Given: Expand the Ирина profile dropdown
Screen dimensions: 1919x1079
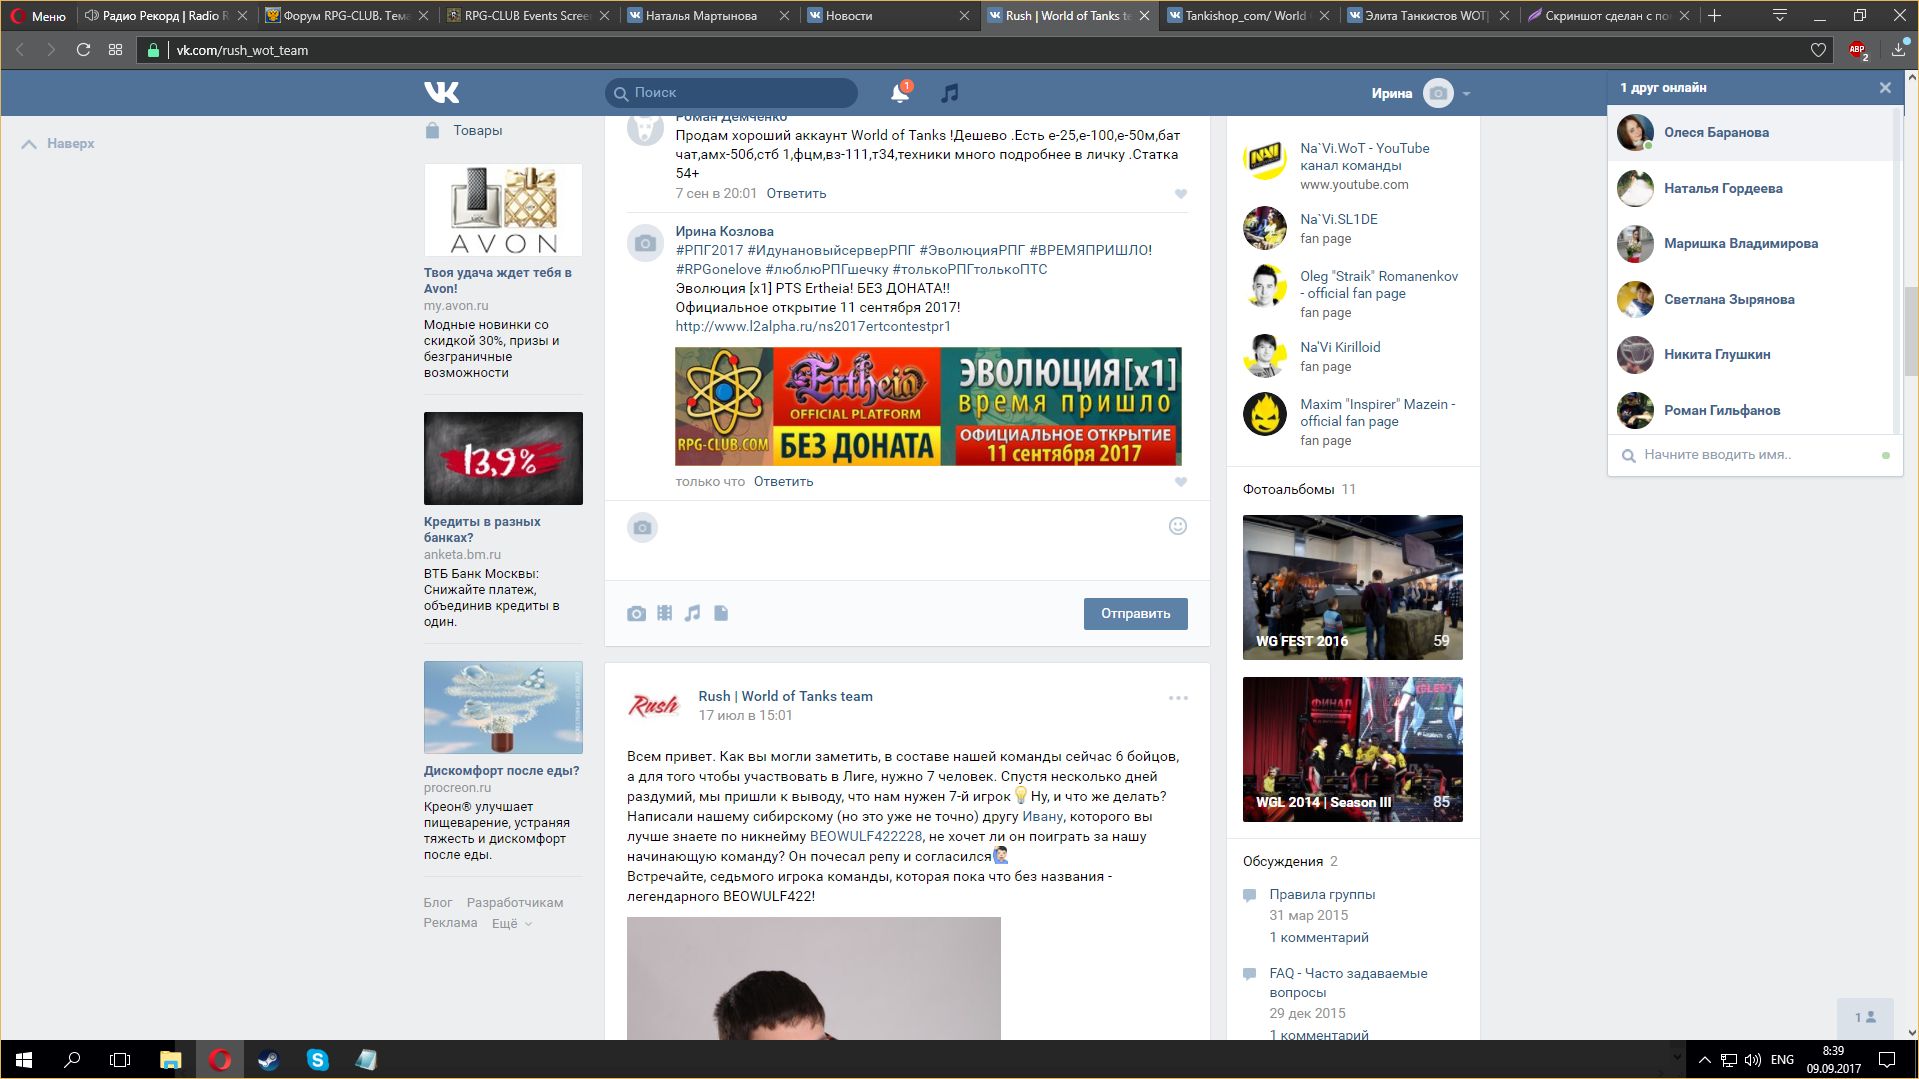Looking at the screenshot, I should click(1421, 93).
